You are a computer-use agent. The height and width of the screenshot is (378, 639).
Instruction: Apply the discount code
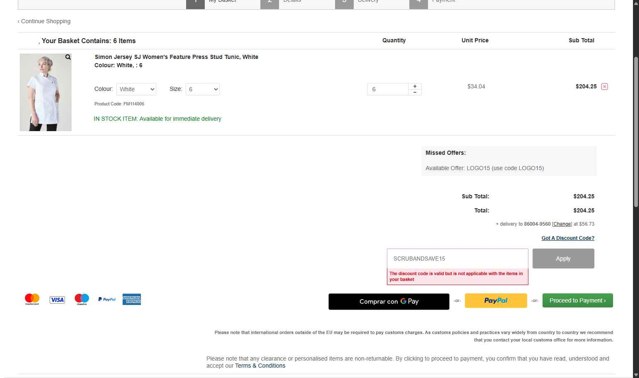(563, 259)
